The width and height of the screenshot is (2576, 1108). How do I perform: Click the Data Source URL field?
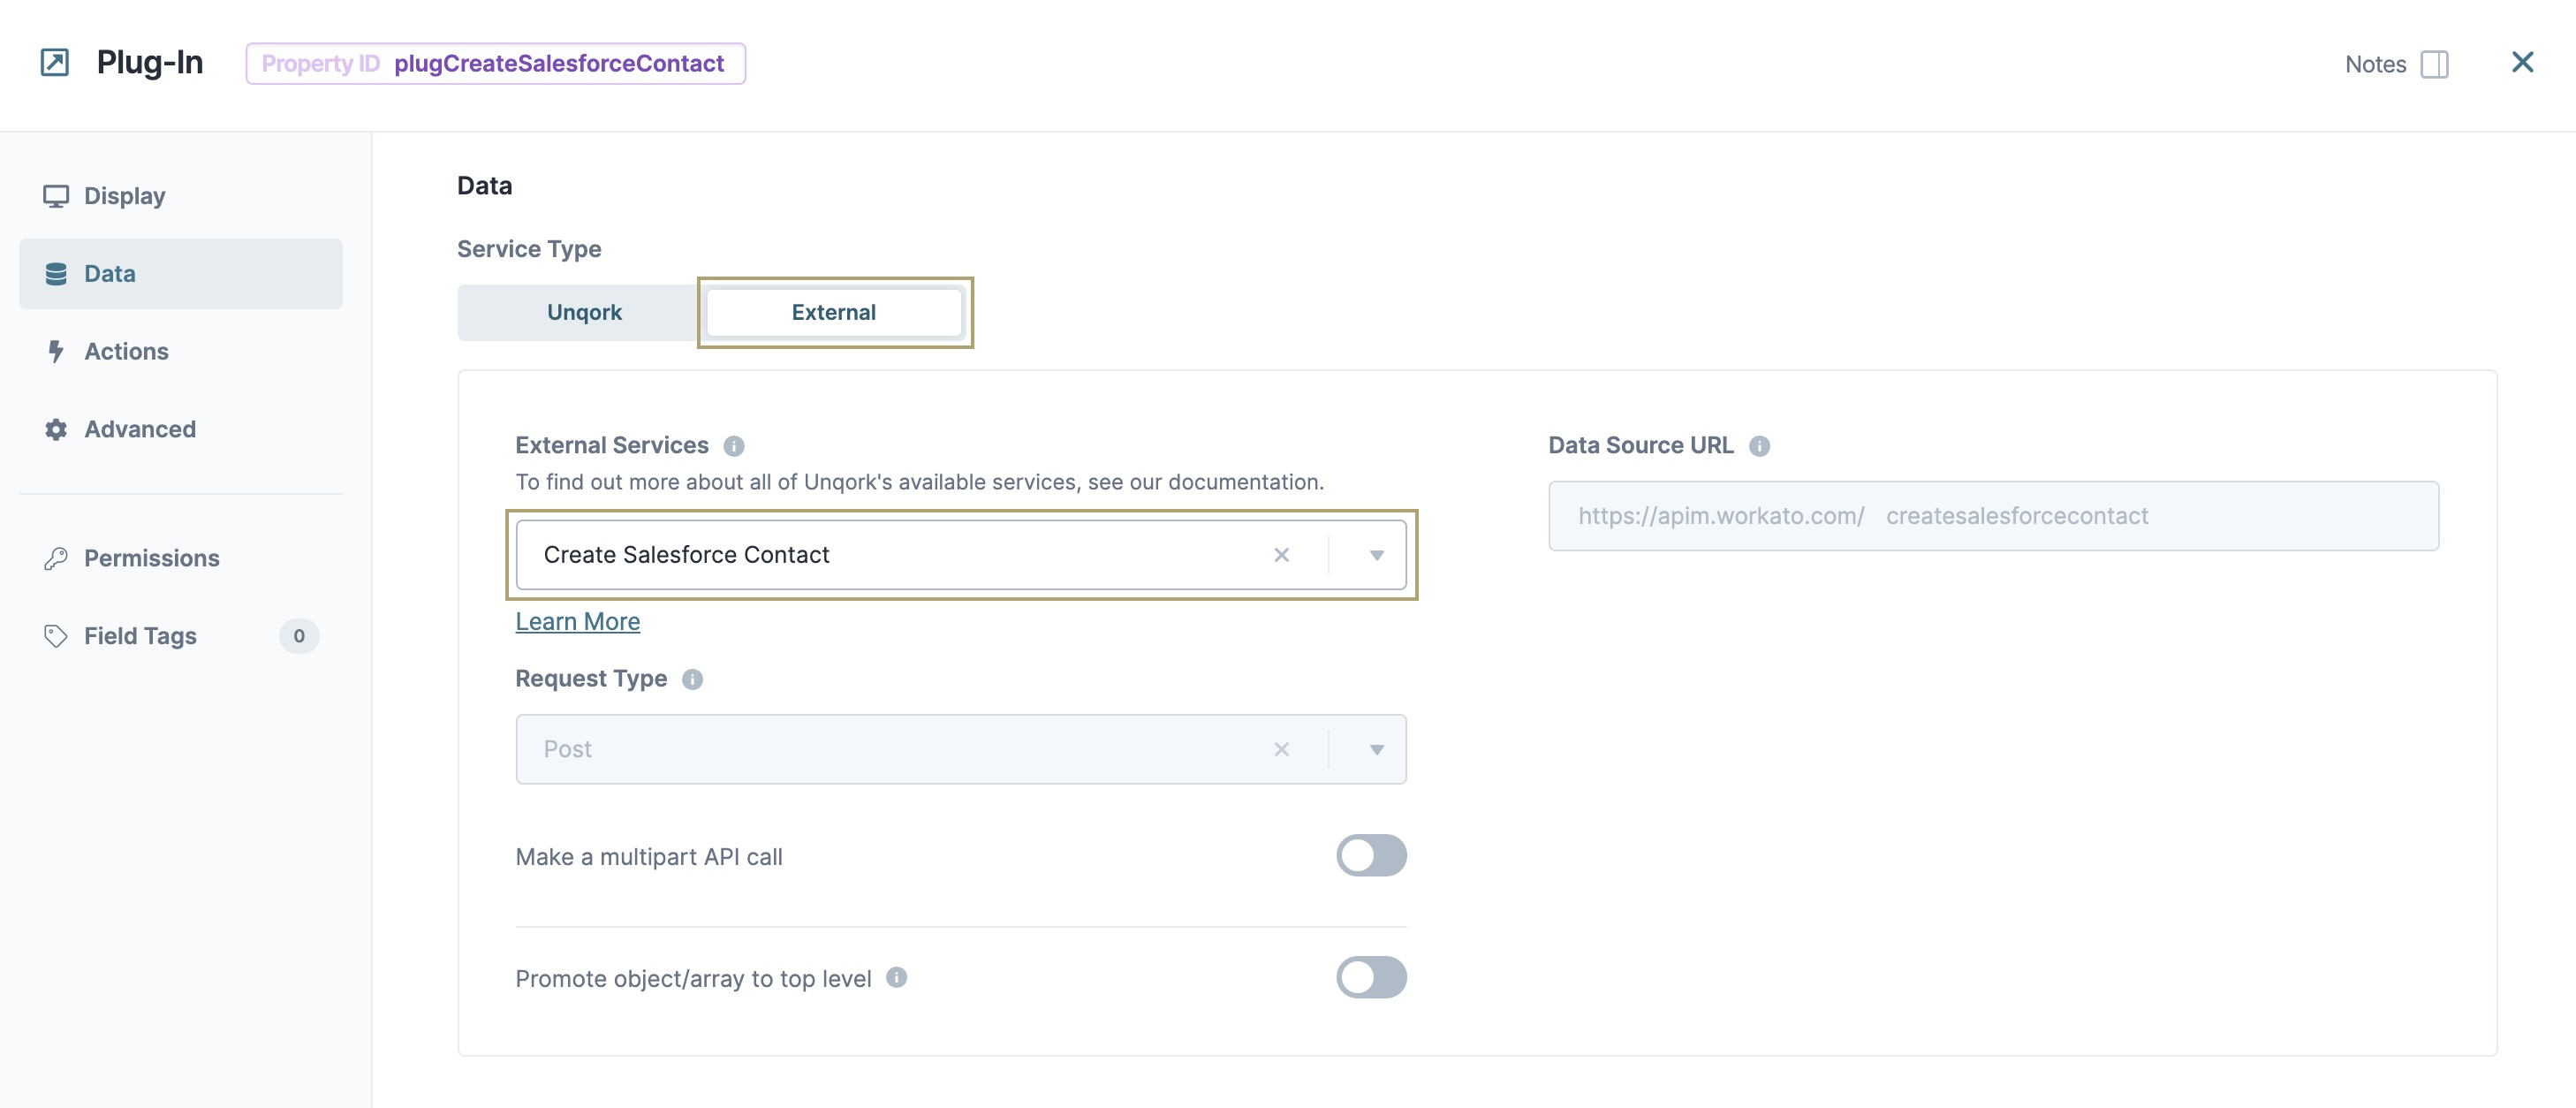point(1993,516)
